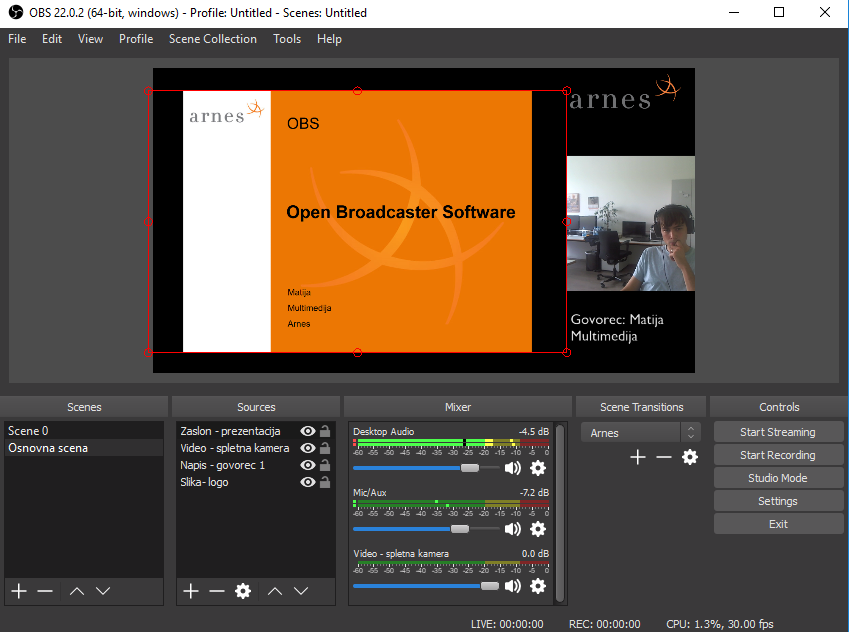Toggle lock for Napis - govorec 1 source

coord(325,465)
